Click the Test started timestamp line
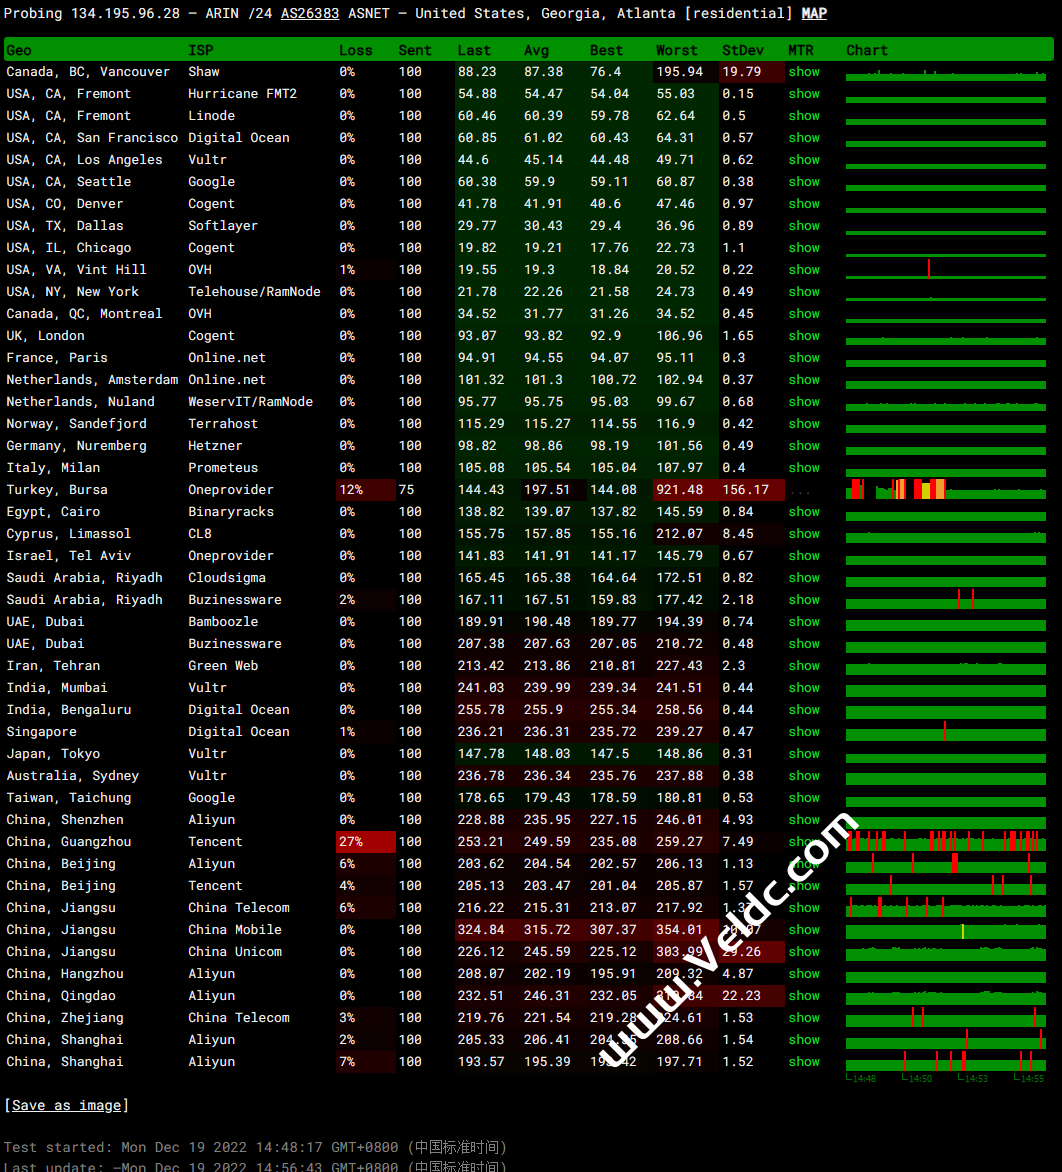The image size is (1062, 1172). coord(255,1147)
